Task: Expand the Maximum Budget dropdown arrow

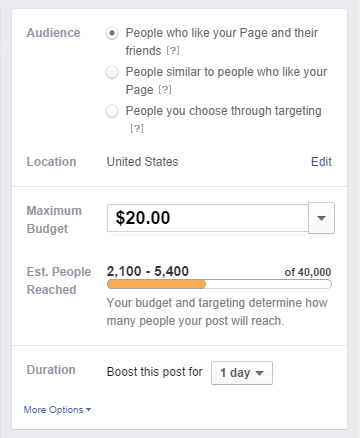Action: [x=321, y=218]
